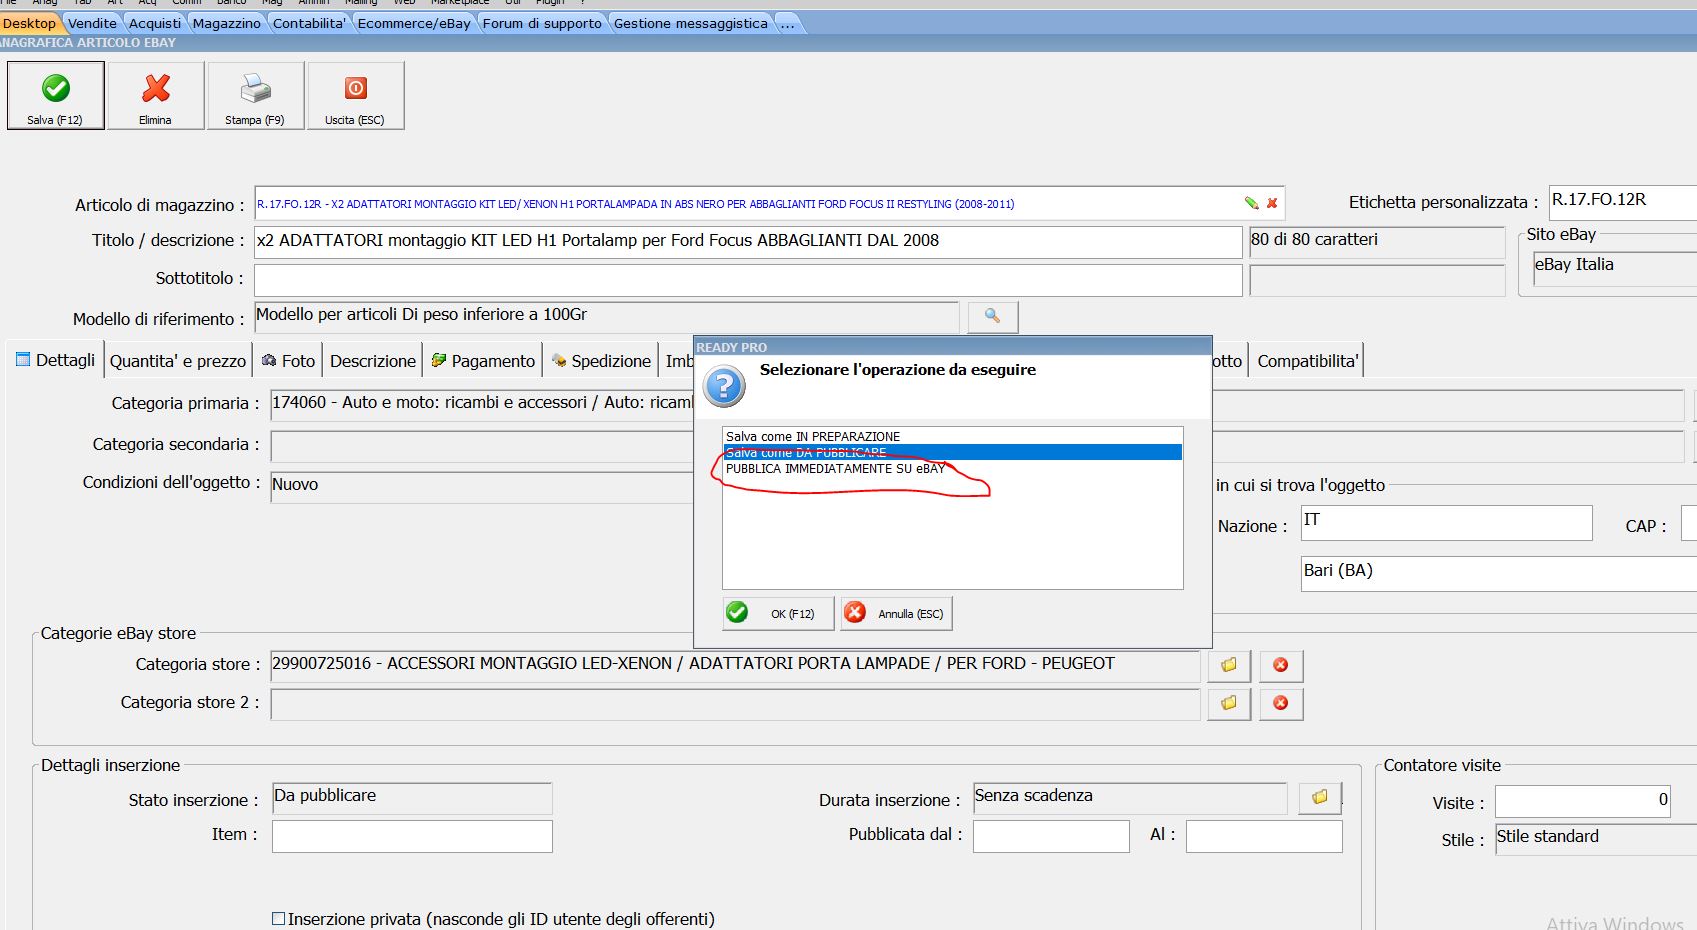Click the Categoria store field
The height and width of the screenshot is (930, 1697).
(735, 665)
